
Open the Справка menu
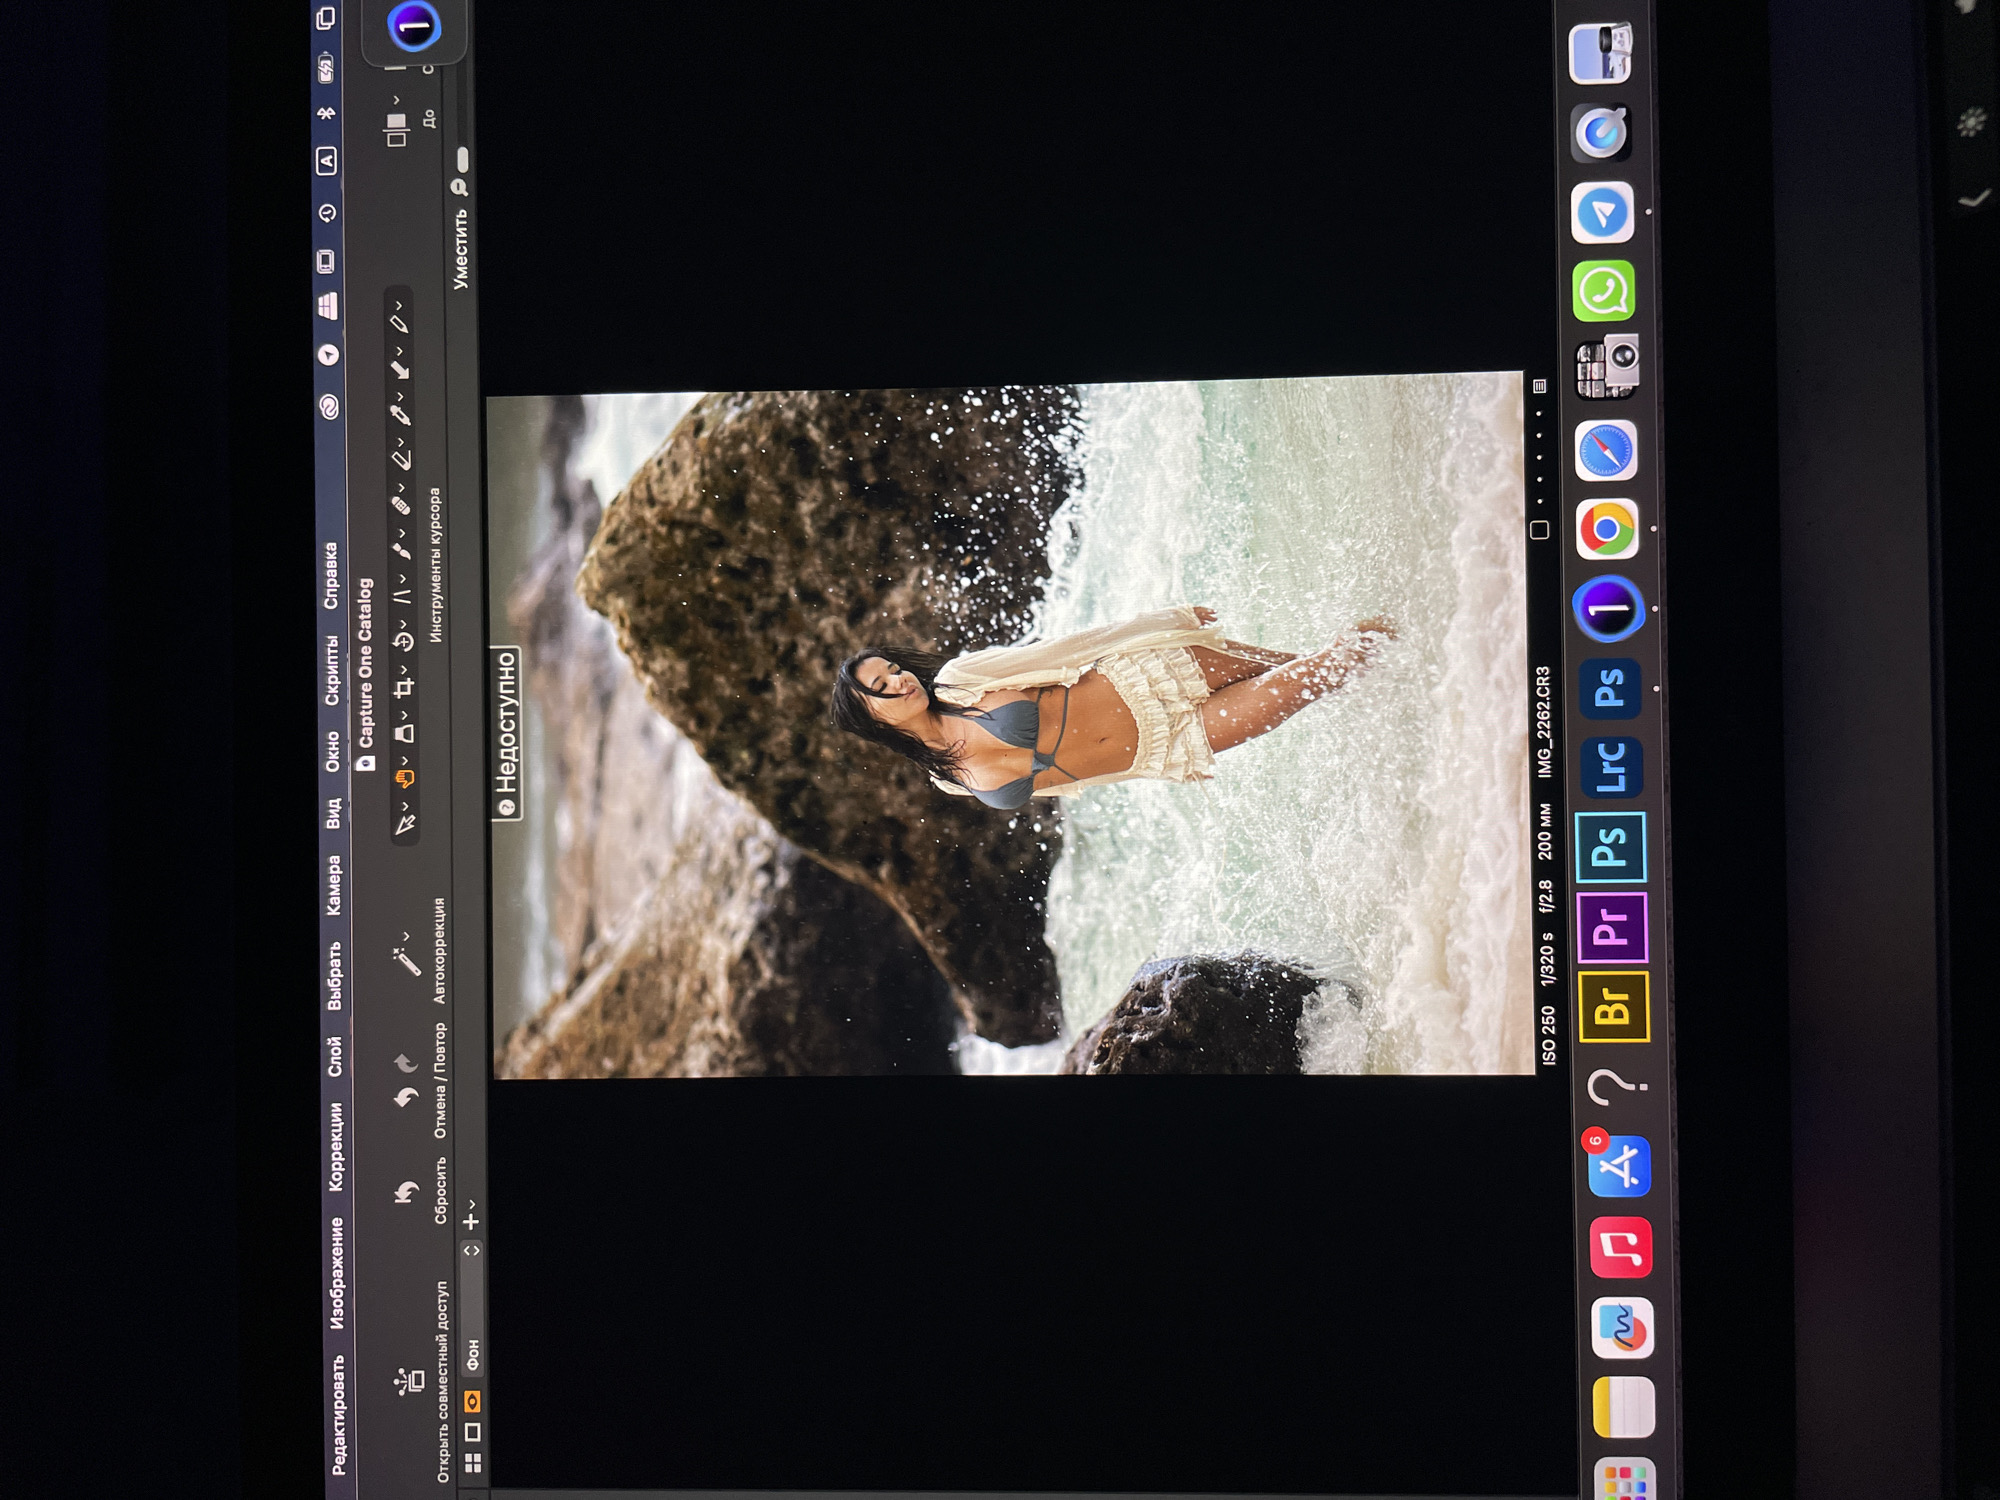[x=330, y=575]
